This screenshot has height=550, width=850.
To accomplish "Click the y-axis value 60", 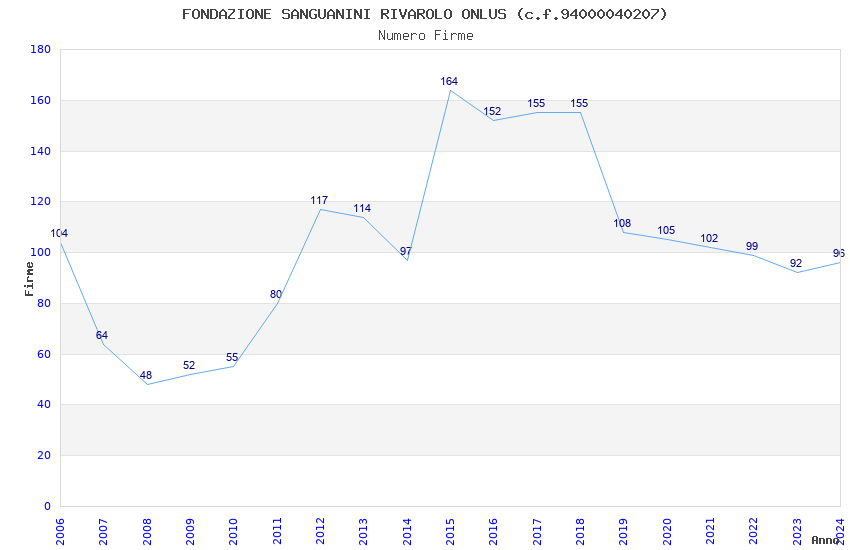I will (x=44, y=354).
